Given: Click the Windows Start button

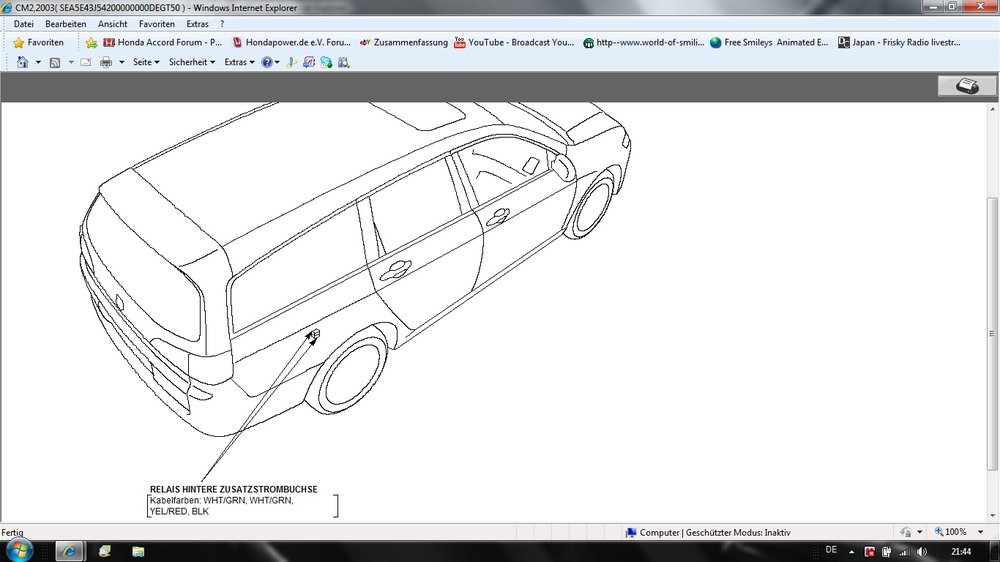Looking at the screenshot, I should pyautogui.click(x=19, y=550).
